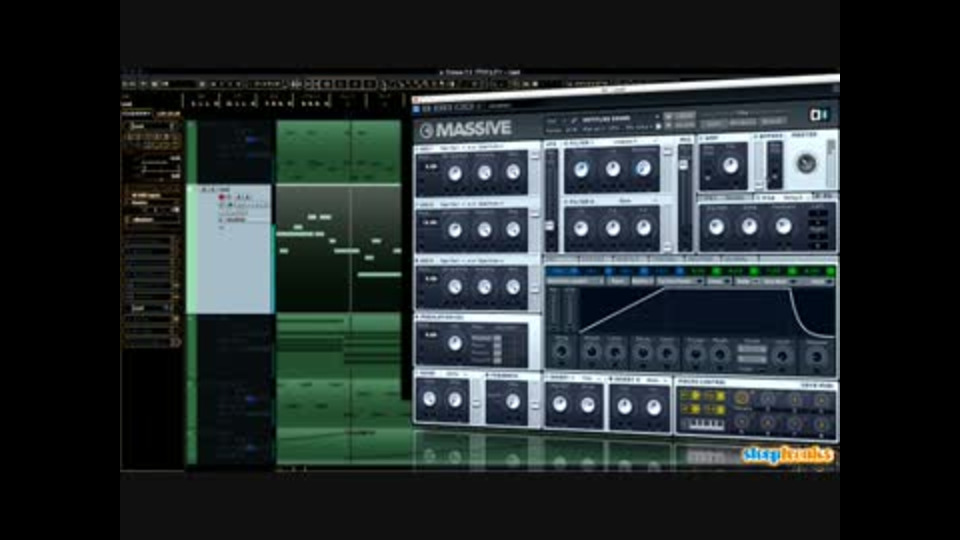This screenshot has height=540, width=960.
Task: Enable last Modulation OSC mode checkbox
Action: coord(497,361)
